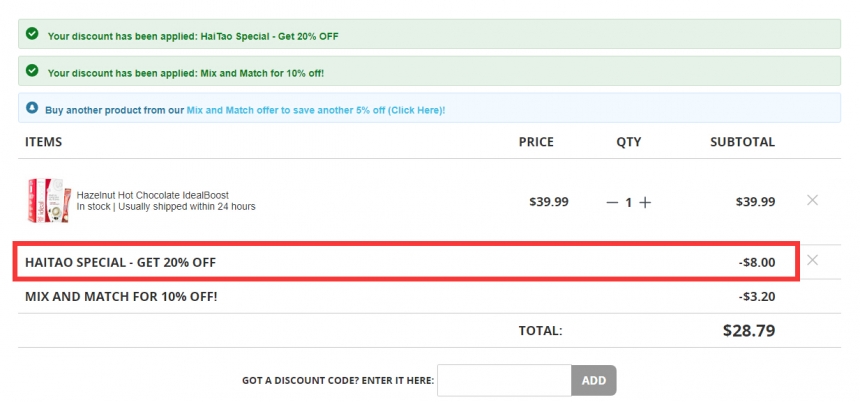Click the $28.79 total amount
The width and height of the screenshot is (860, 402).
(749, 330)
